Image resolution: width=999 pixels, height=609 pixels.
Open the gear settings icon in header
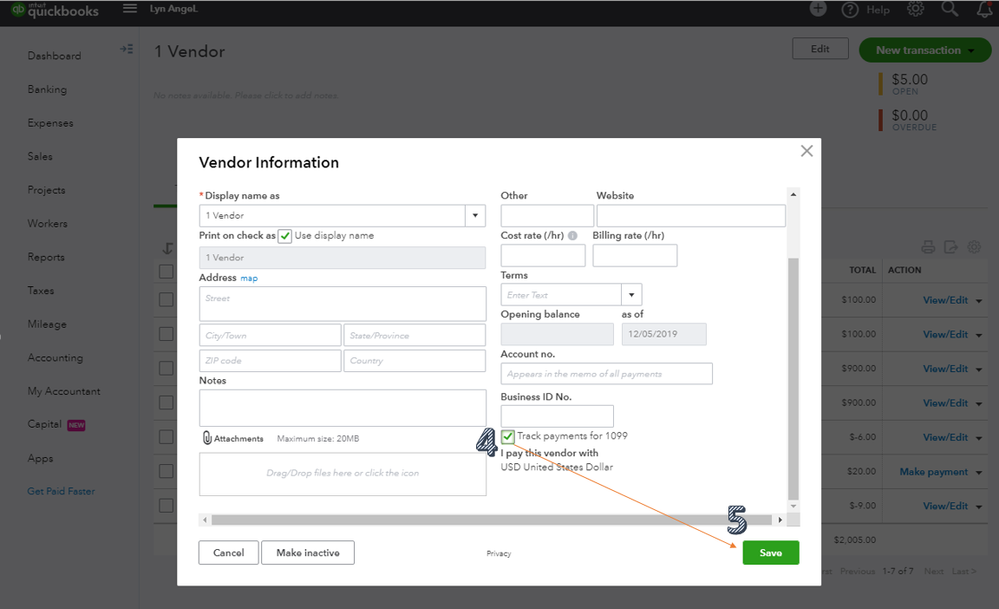[916, 9]
